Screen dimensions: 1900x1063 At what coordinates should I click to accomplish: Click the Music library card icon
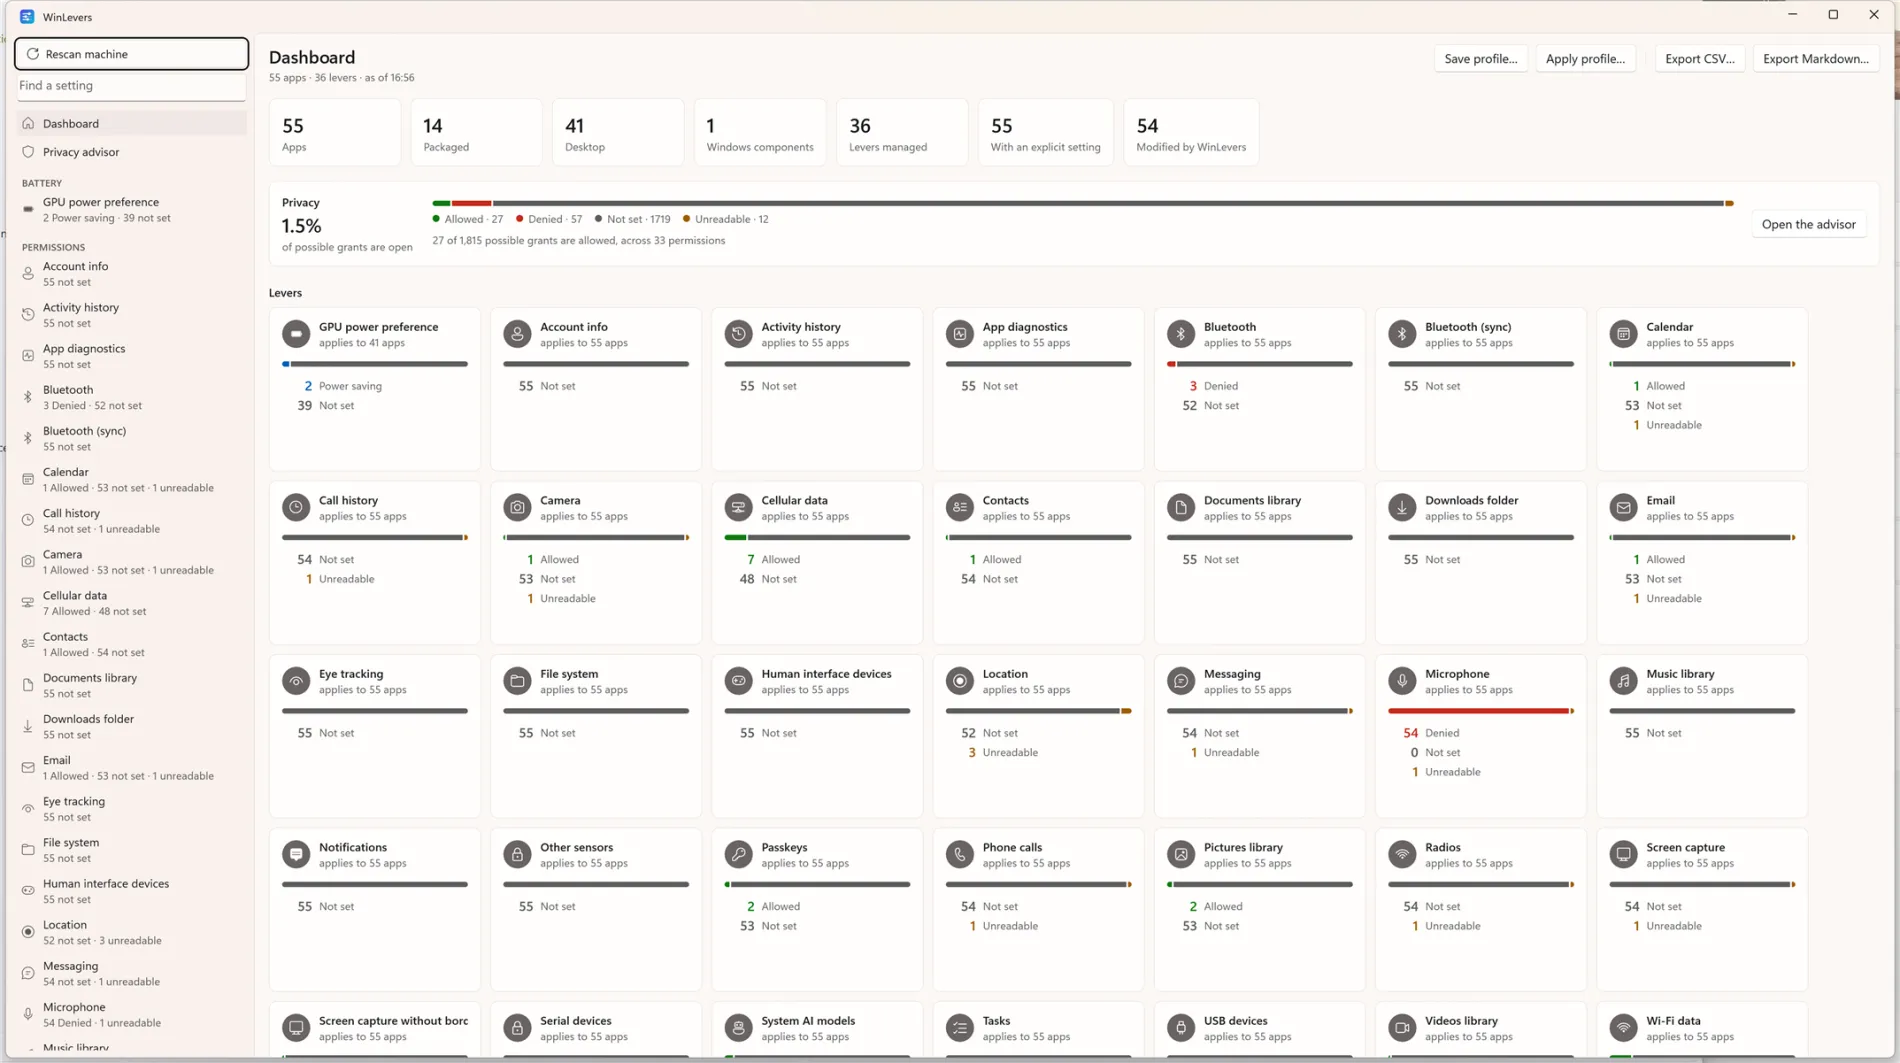coord(1623,681)
